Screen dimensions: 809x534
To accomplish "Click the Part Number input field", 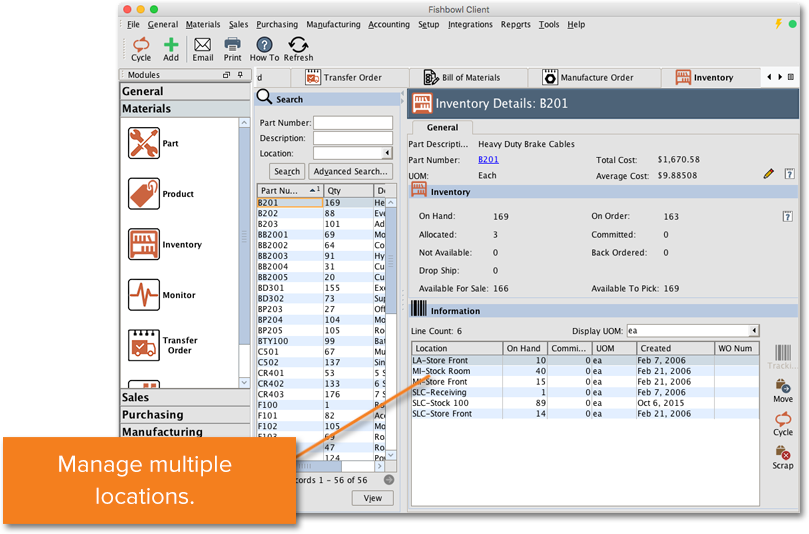I will tap(353, 122).
